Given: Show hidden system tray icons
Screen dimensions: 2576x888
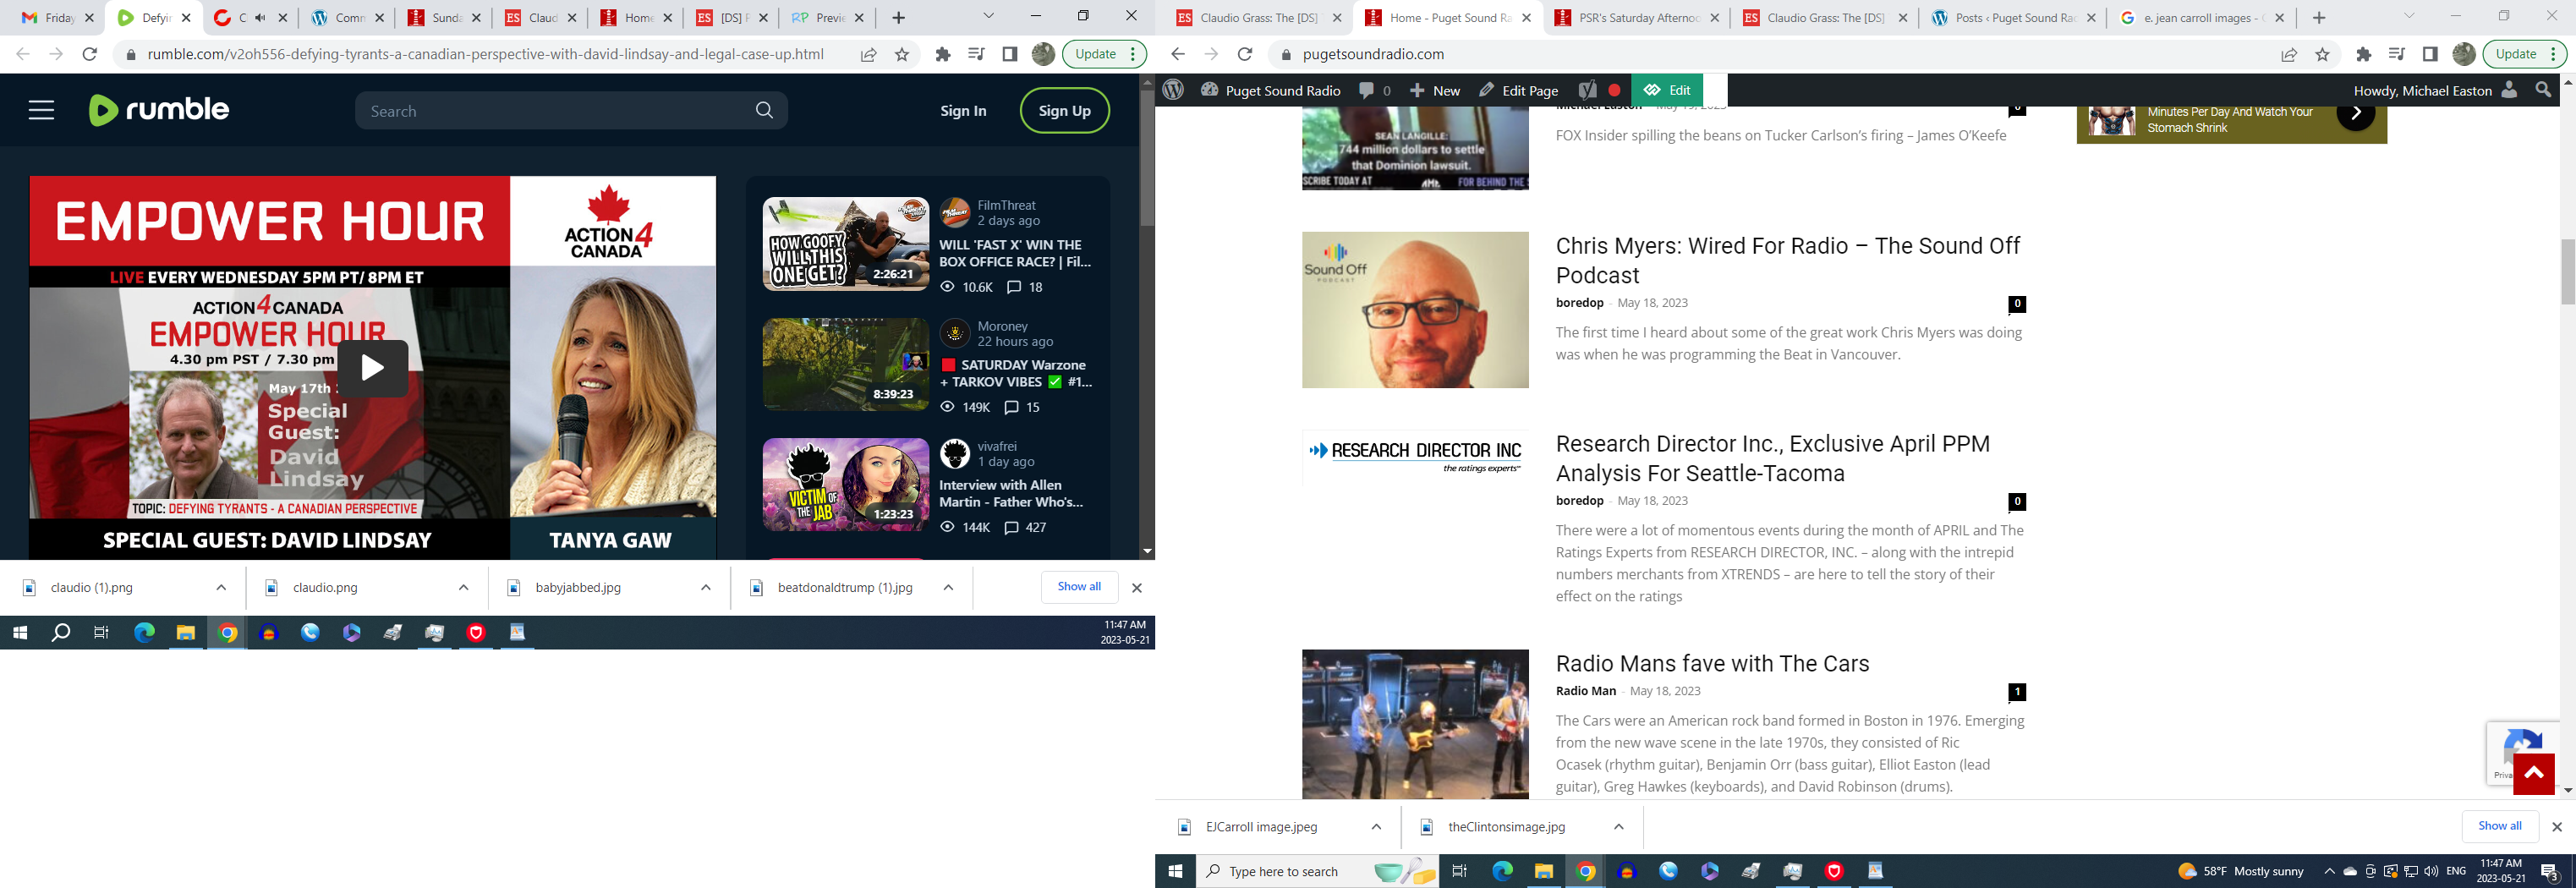Looking at the screenshot, I should [x=2328, y=871].
